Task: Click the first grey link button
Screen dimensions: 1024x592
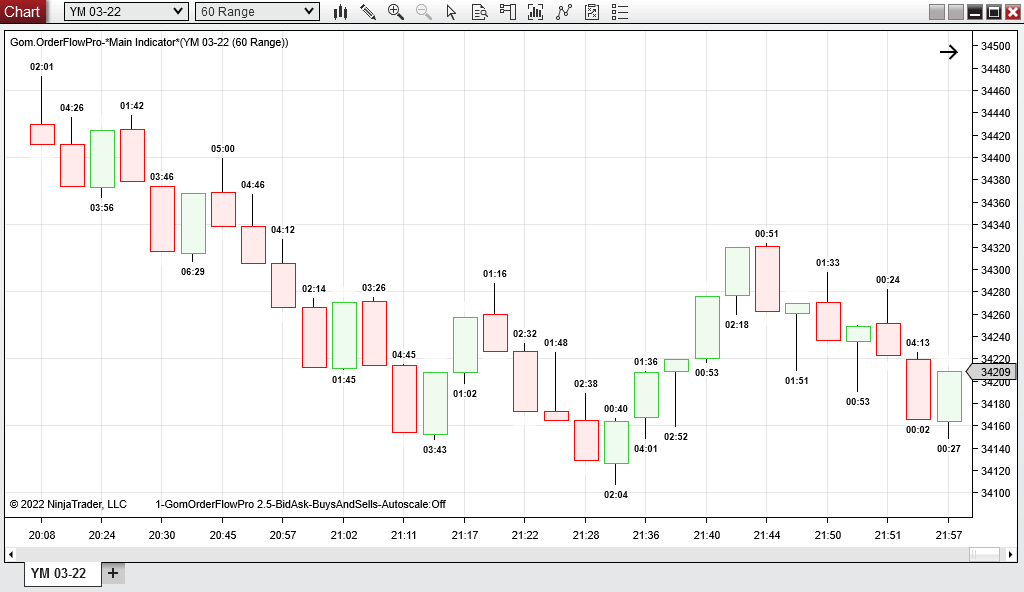Action: 936,12
